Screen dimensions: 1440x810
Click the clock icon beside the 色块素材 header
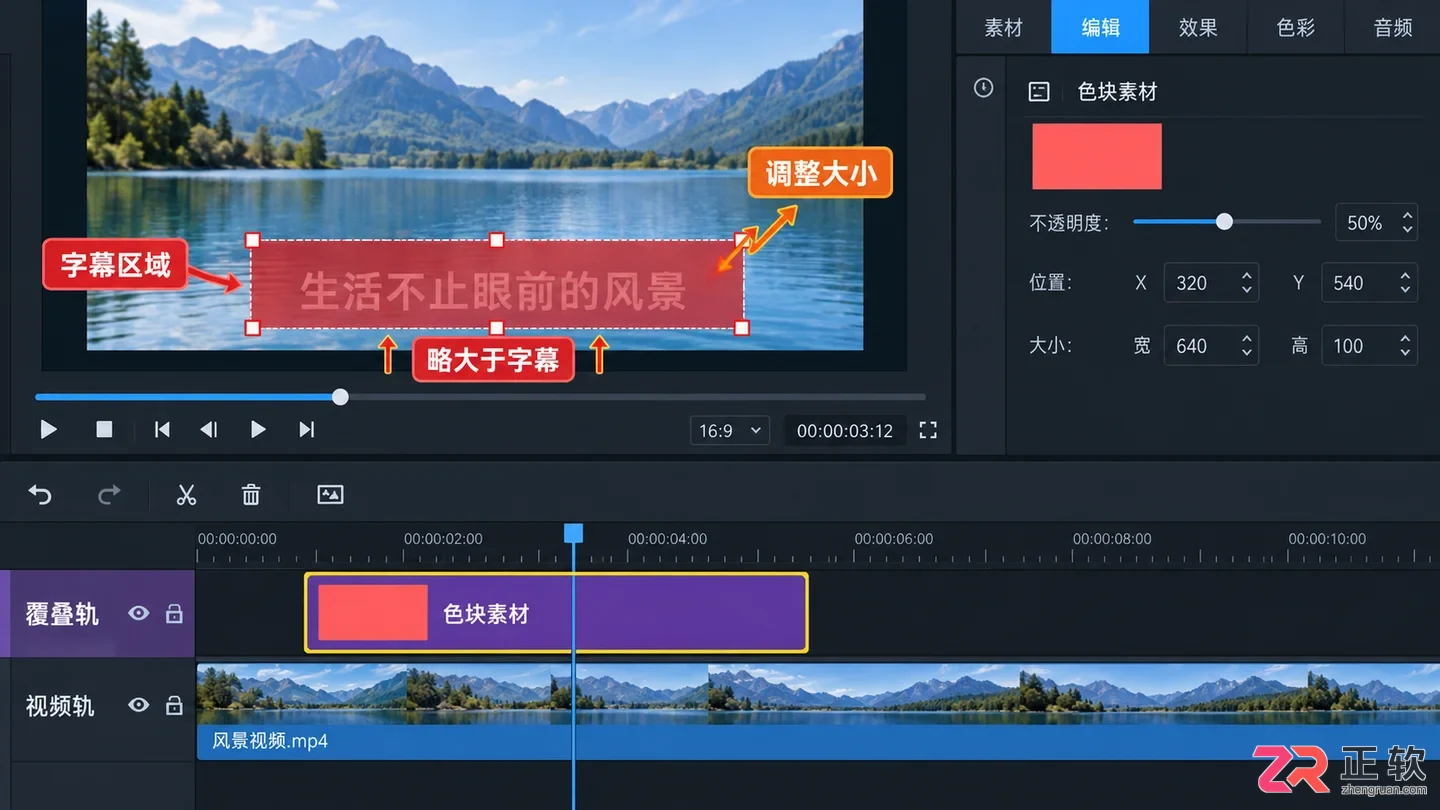click(984, 88)
